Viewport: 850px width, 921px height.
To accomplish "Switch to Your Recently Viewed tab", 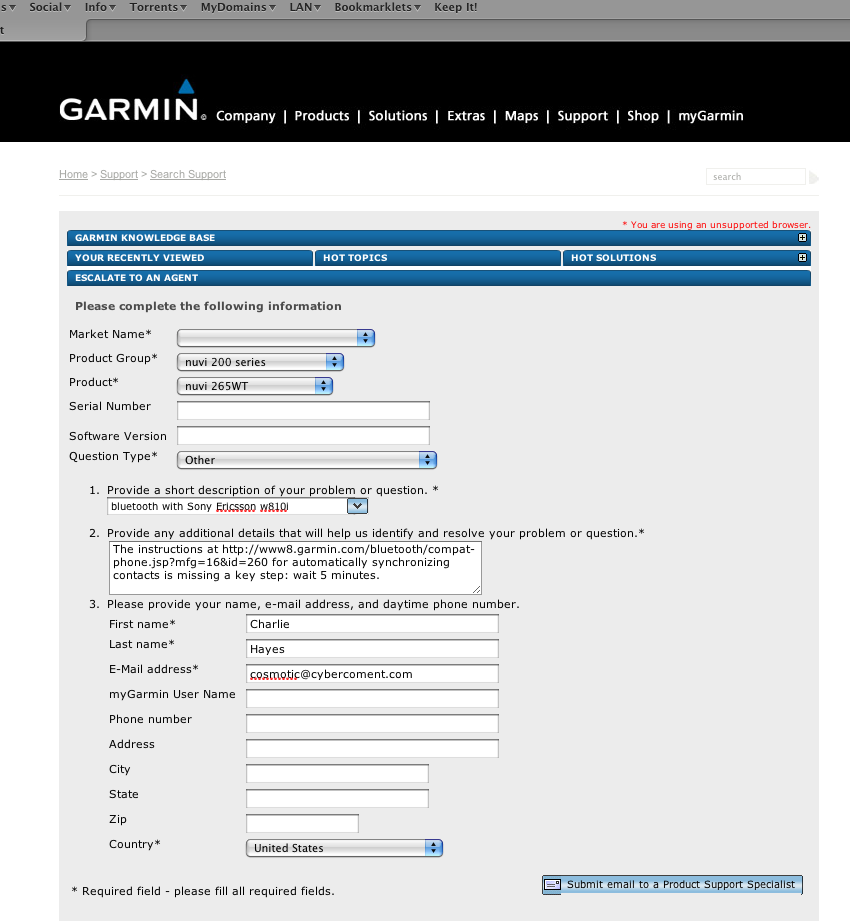I will (190, 258).
